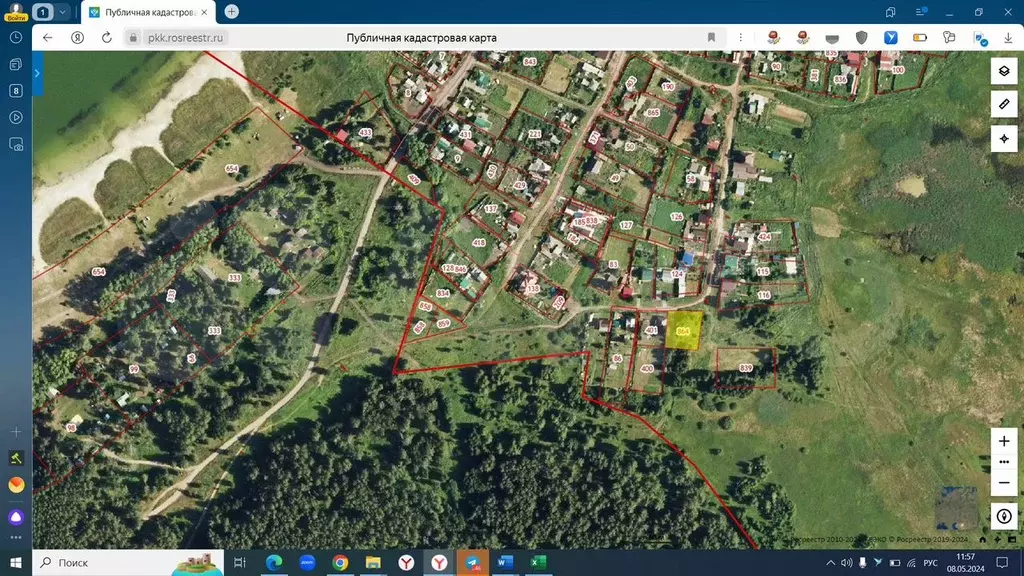
Task: Select the ruler measurement tool
Action: pos(1004,105)
